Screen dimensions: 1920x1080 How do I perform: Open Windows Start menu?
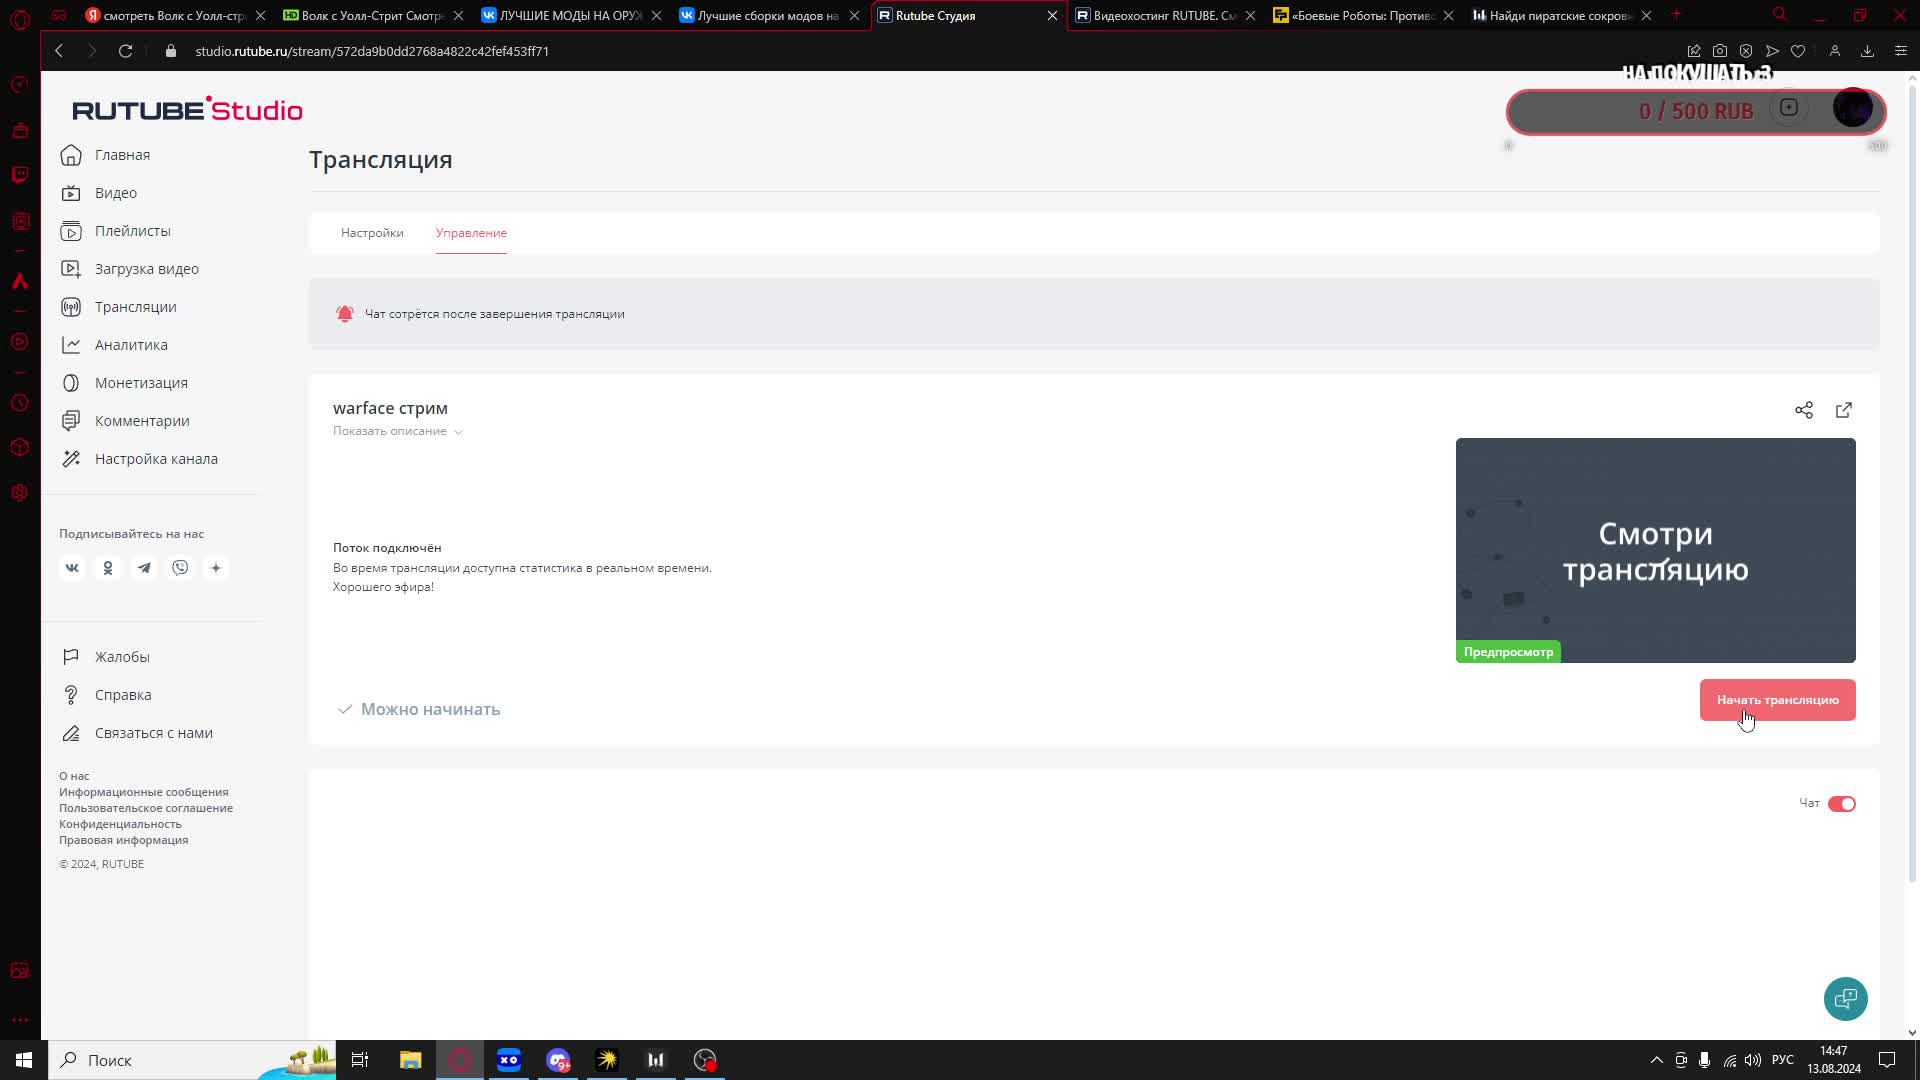point(24,1060)
